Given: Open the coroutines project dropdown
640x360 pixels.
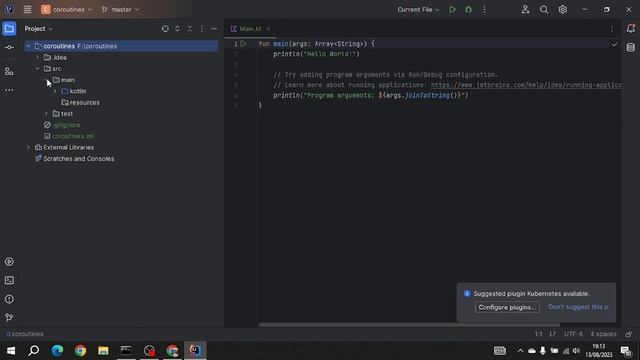Looking at the screenshot, I should pyautogui.click(x=67, y=9).
